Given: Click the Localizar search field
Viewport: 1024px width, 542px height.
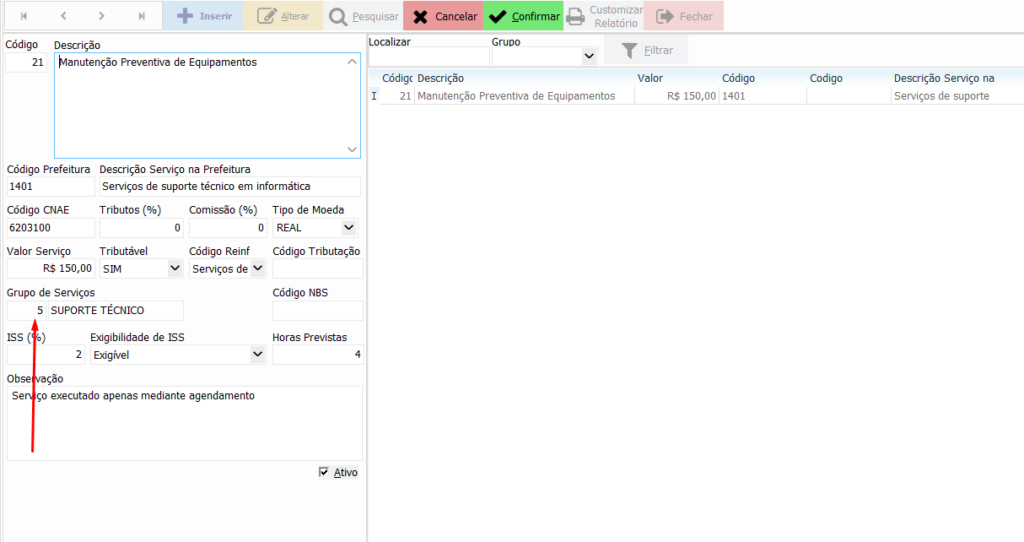Looking at the screenshot, I should (428, 57).
